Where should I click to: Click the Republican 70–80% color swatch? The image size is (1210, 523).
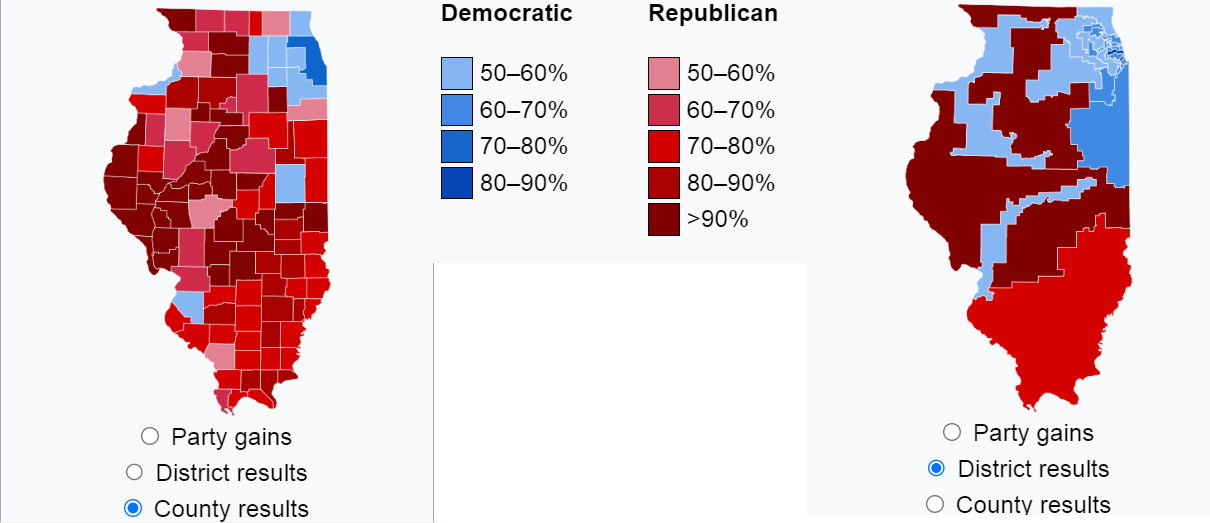tap(664, 146)
